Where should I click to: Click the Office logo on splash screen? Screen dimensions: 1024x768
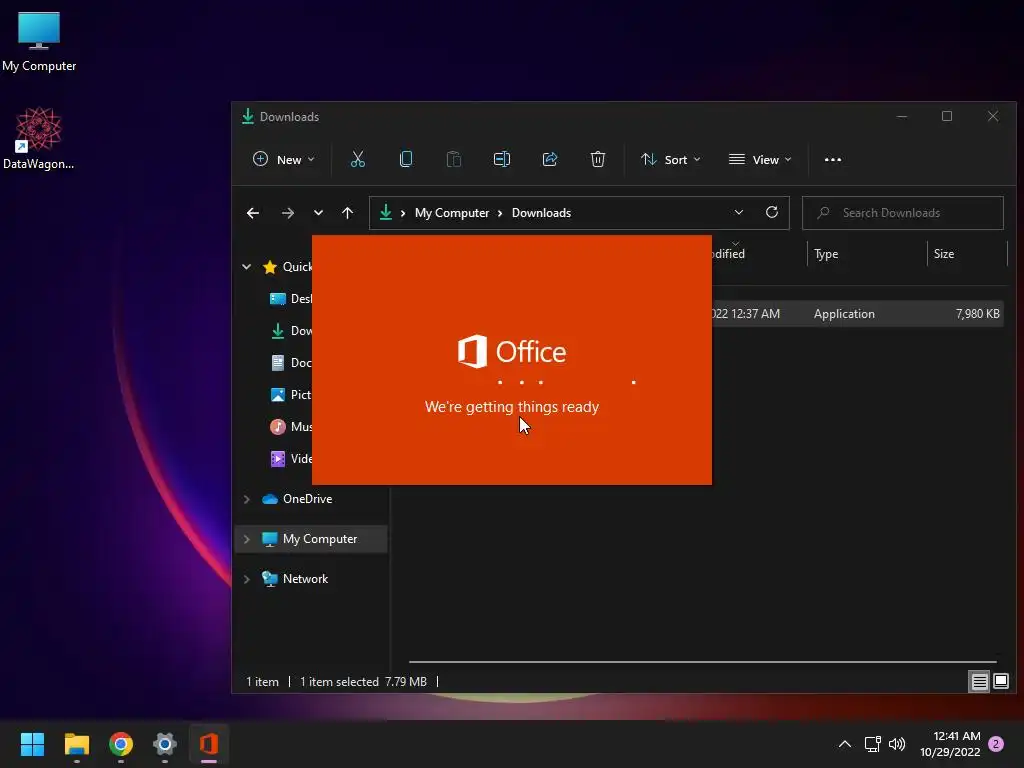click(x=512, y=351)
